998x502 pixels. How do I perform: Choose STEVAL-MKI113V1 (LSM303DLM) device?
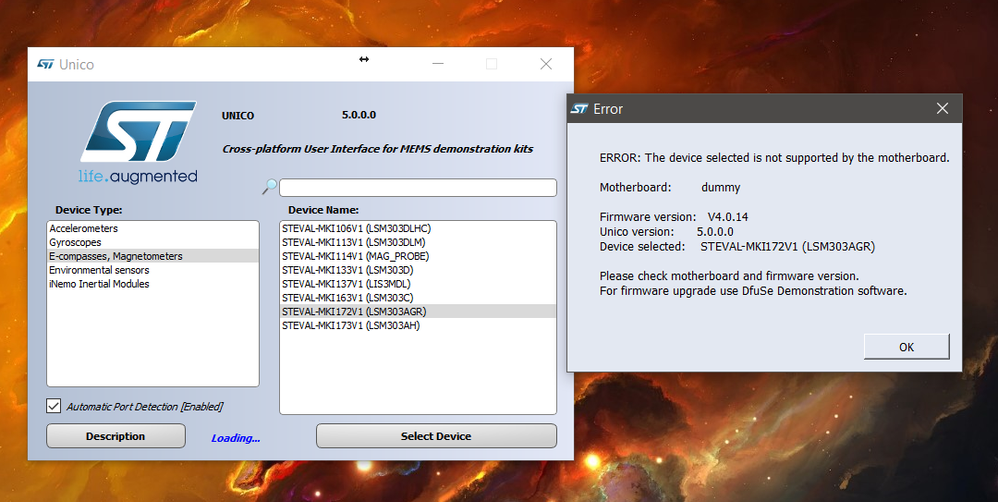pos(418,242)
